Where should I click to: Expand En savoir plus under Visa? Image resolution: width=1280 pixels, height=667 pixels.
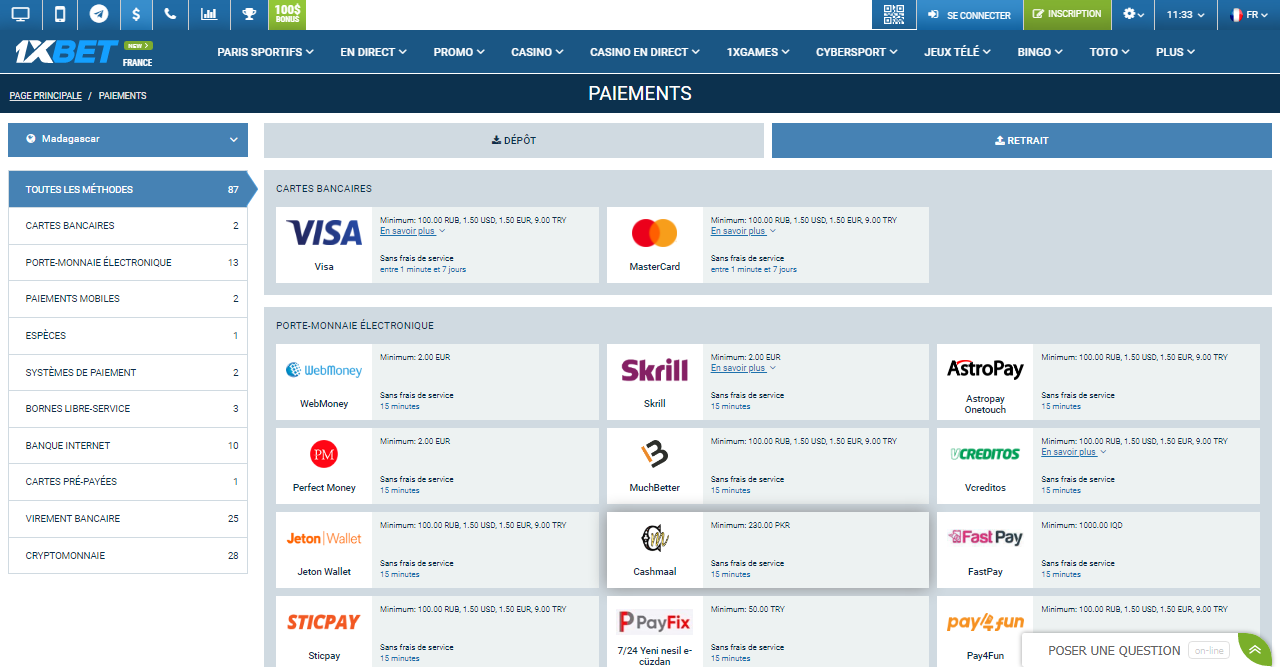click(412, 231)
